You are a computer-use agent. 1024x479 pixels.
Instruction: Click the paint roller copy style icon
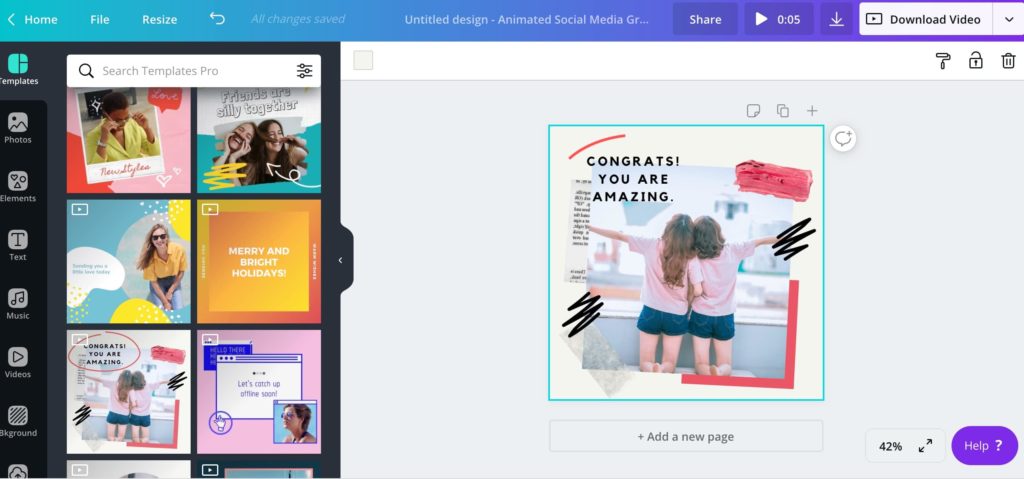(942, 61)
